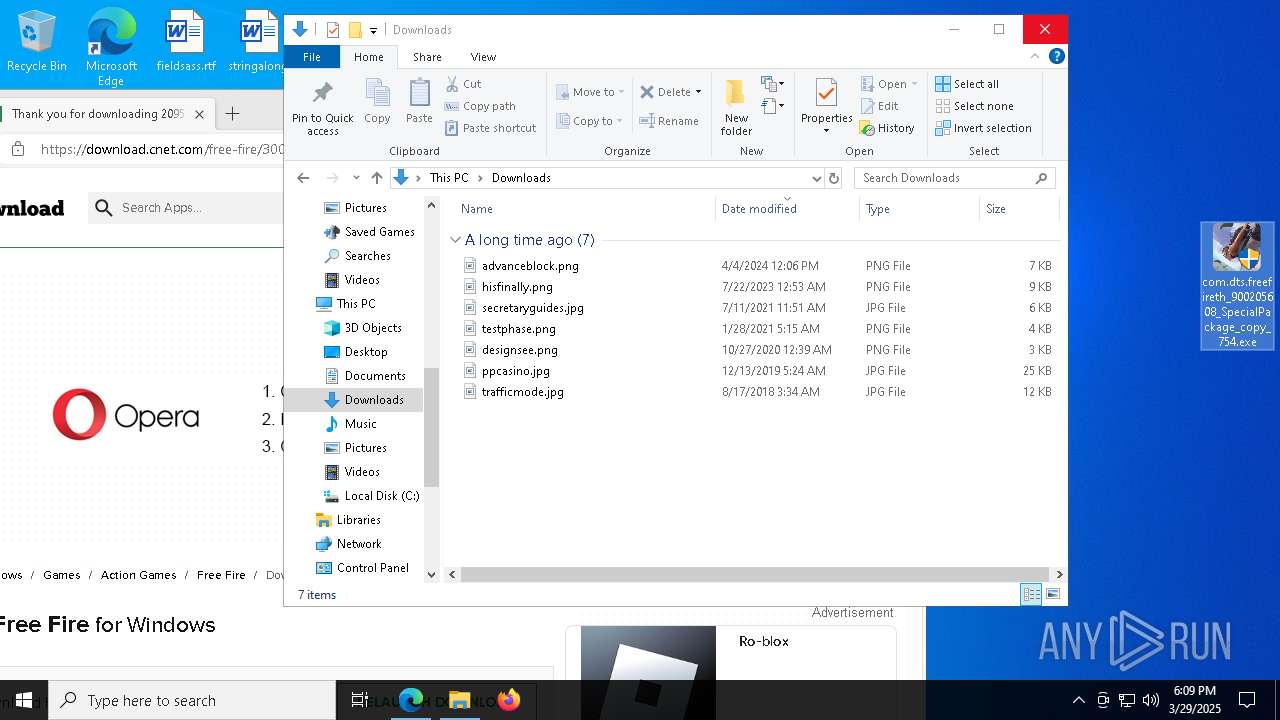The height and width of the screenshot is (720, 1280).
Task: Click Copy path command
Action: (x=480, y=106)
